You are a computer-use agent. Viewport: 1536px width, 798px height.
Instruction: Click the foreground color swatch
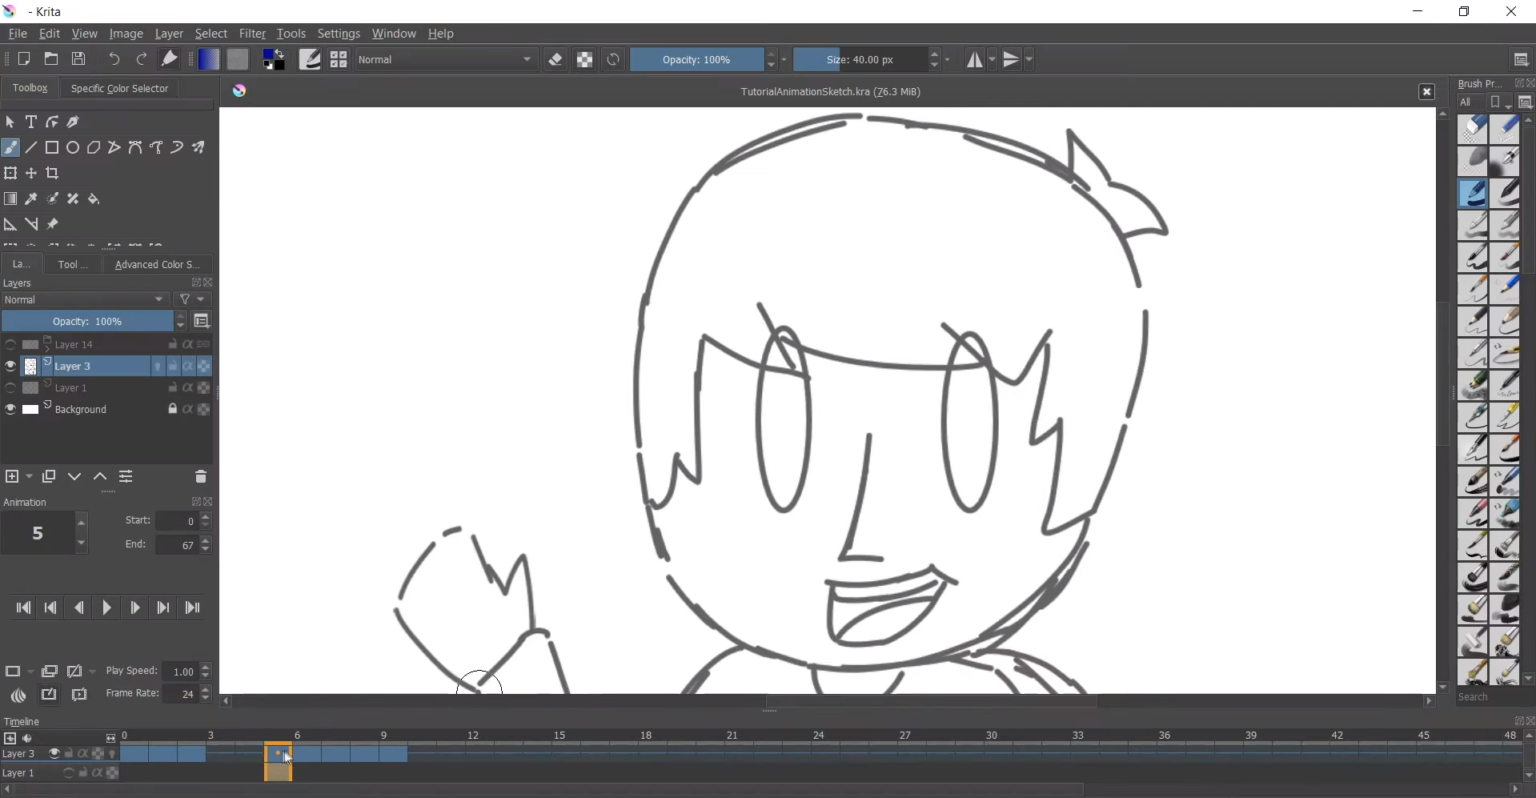point(269,55)
